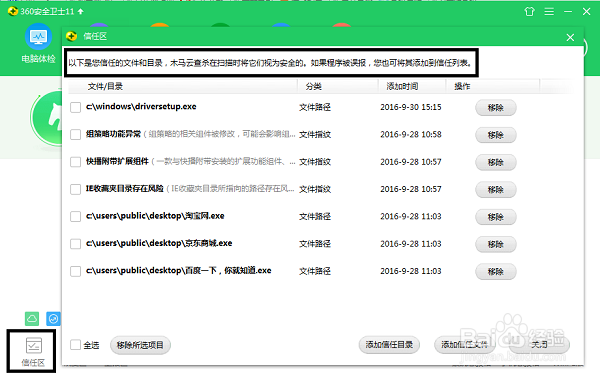Remove the driversetup.exe entry with 移除
600x378 pixels.
click(x=496, y=108)
